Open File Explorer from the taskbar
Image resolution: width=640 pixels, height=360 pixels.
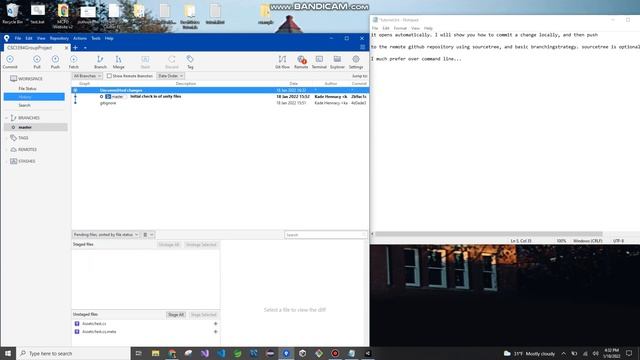(x=156, y=353)
